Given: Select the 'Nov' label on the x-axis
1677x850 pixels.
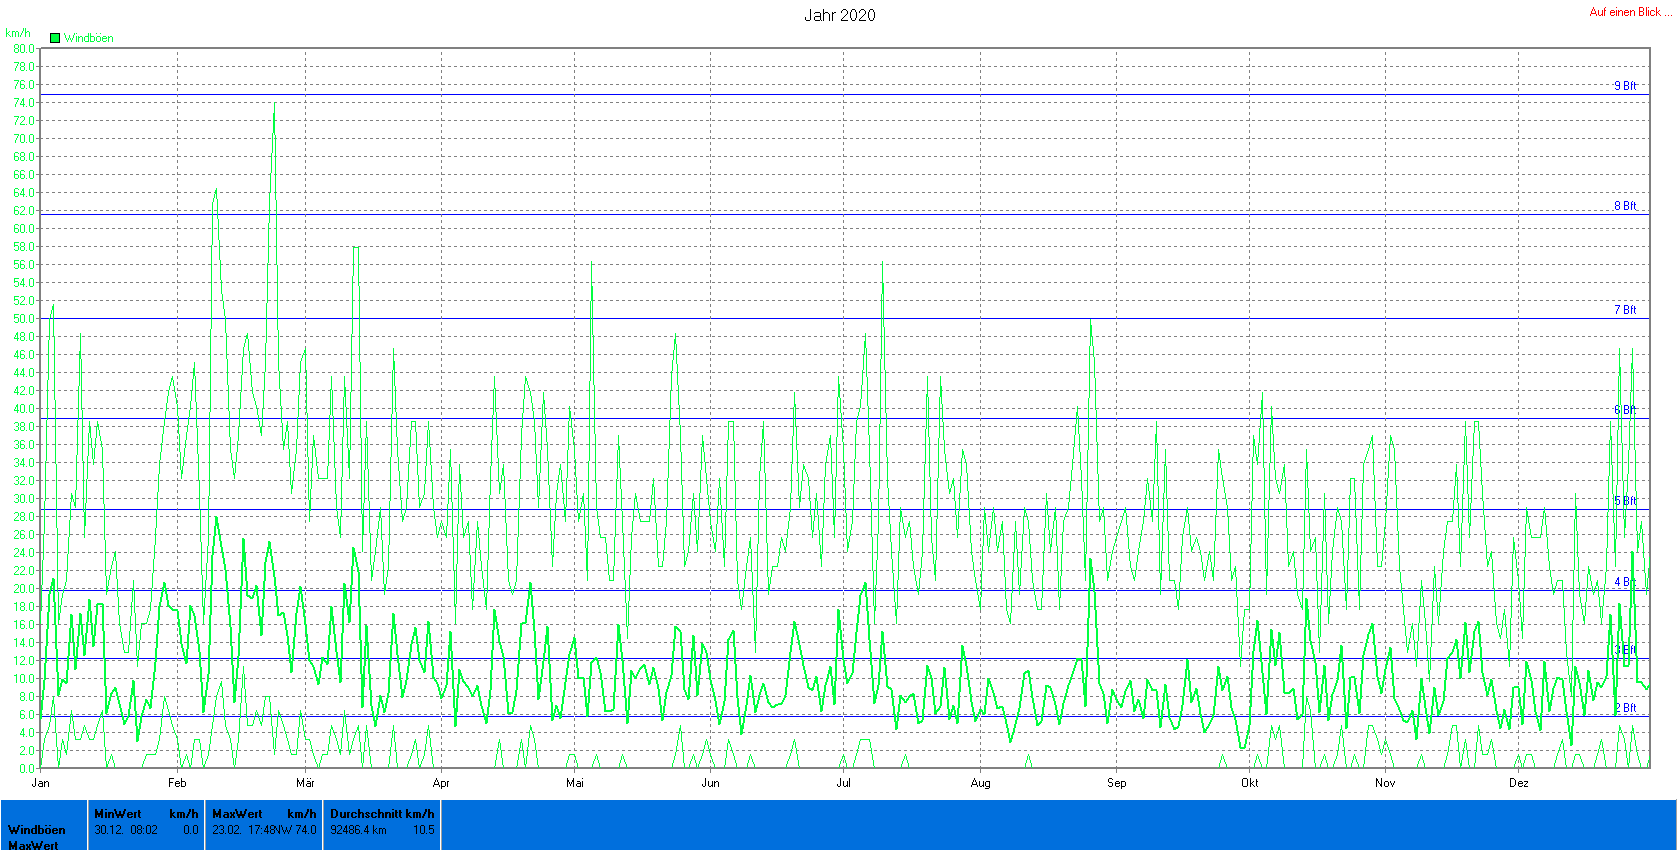Looking at the screenshot, I should (1385, 783).
